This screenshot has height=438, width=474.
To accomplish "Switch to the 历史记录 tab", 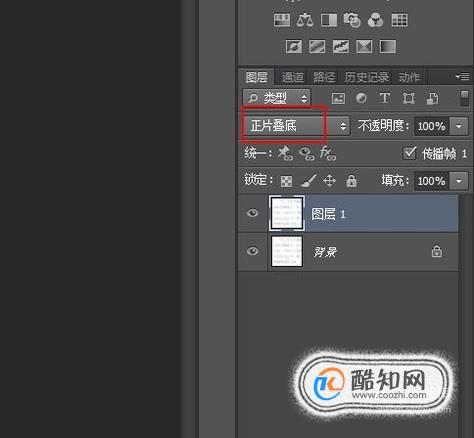I will click(x=366, y=77).
